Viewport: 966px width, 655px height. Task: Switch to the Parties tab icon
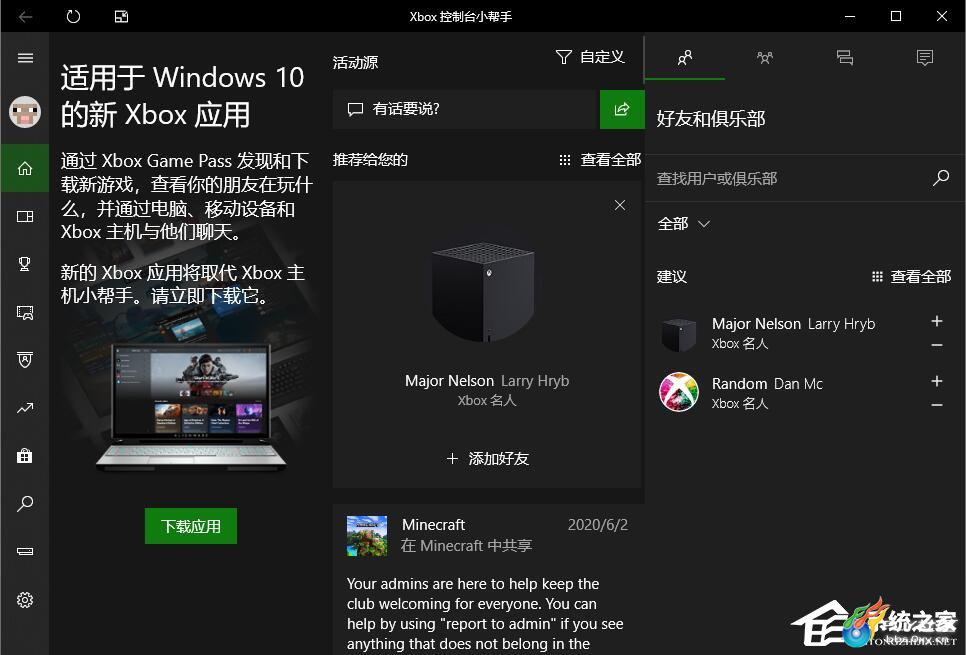(x=765, y=58)
